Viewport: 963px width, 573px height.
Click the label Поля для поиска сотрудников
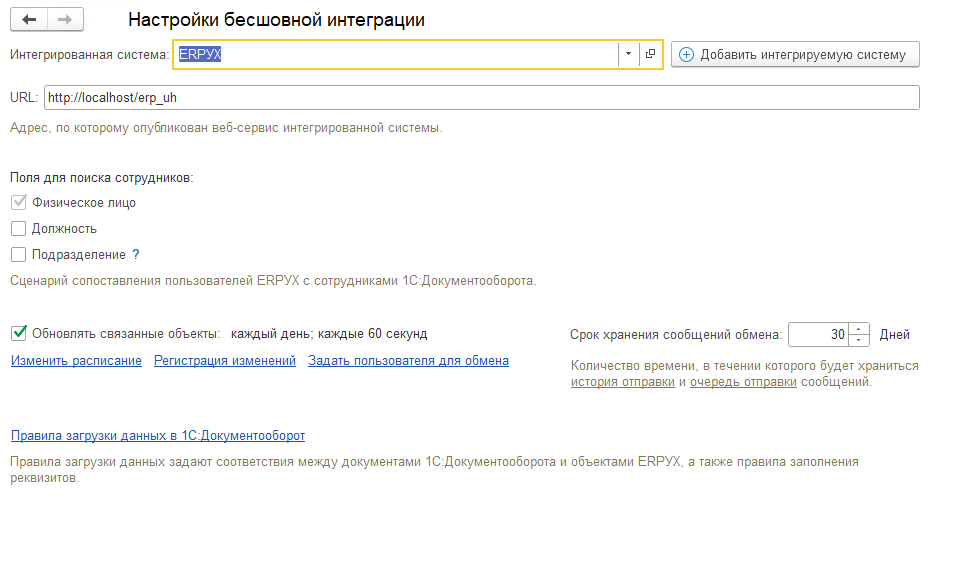click(x=101, y=177)
